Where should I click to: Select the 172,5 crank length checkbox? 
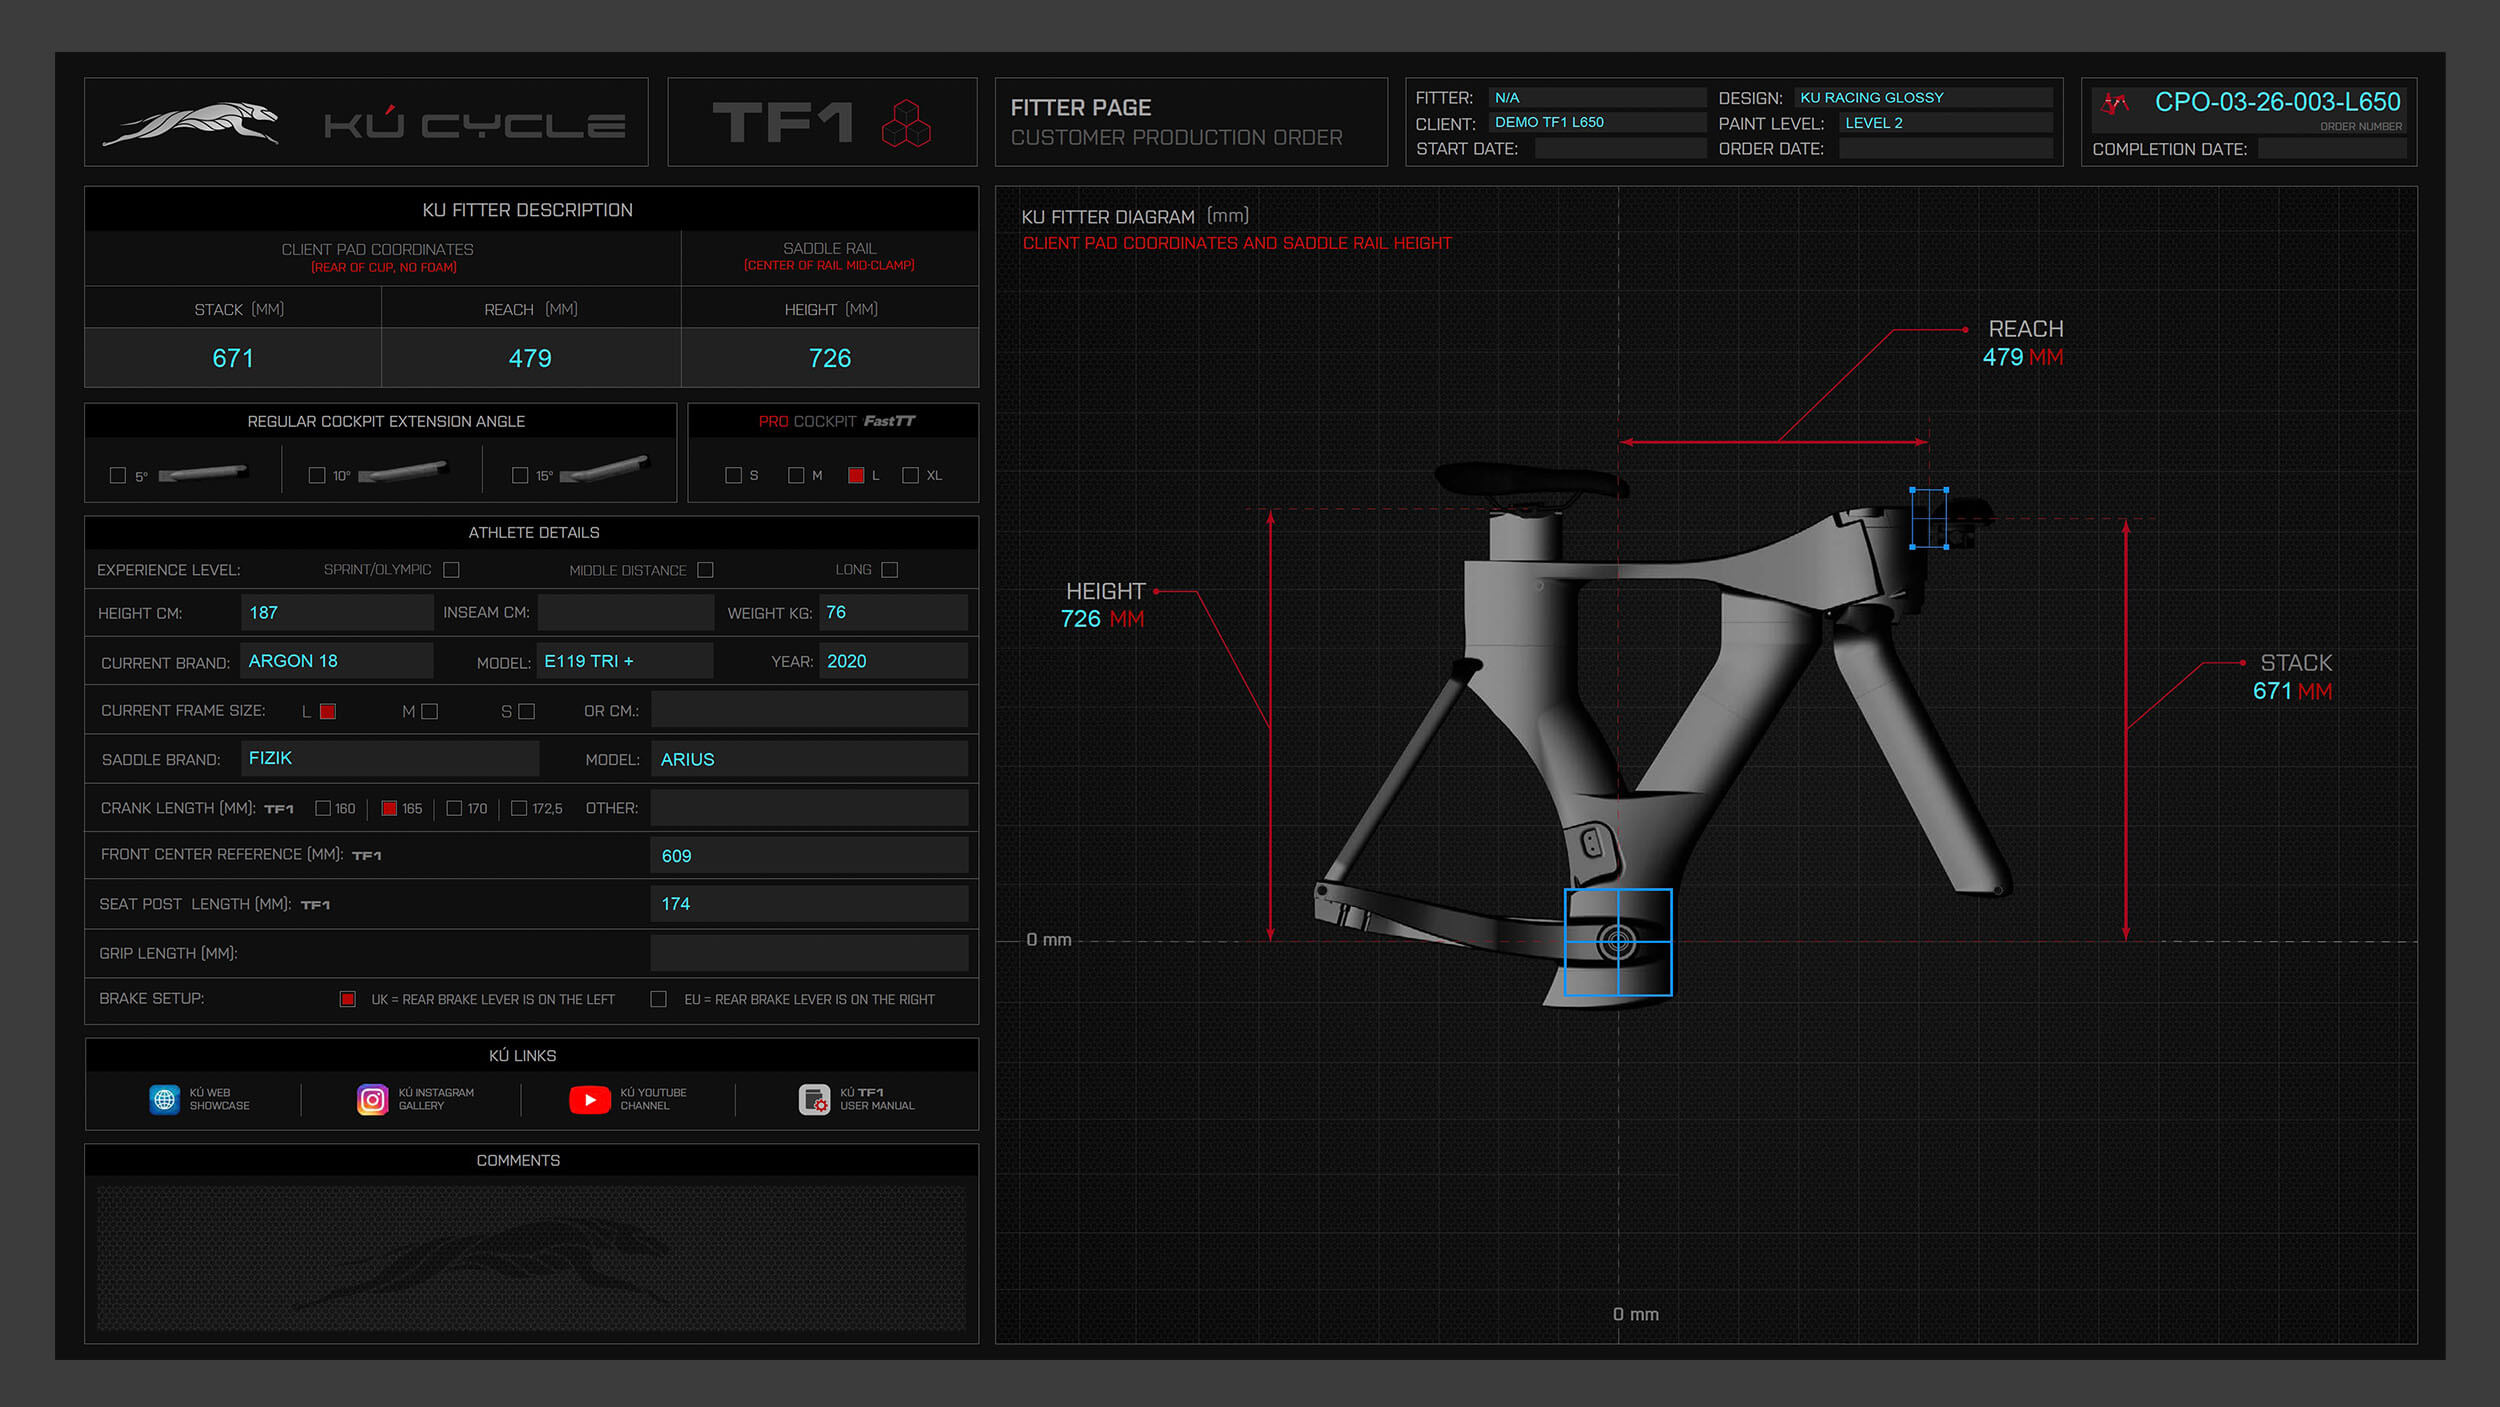[519, 808]
